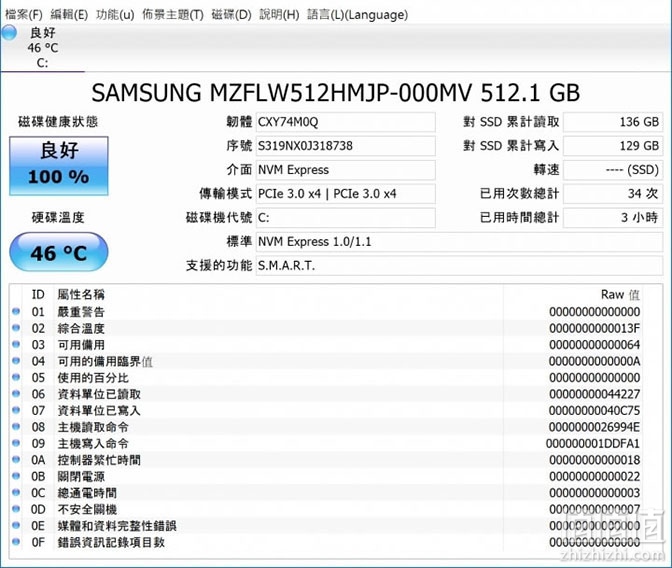
Task: Click the interface field NVM Express
Action: (x=345, y=170)
